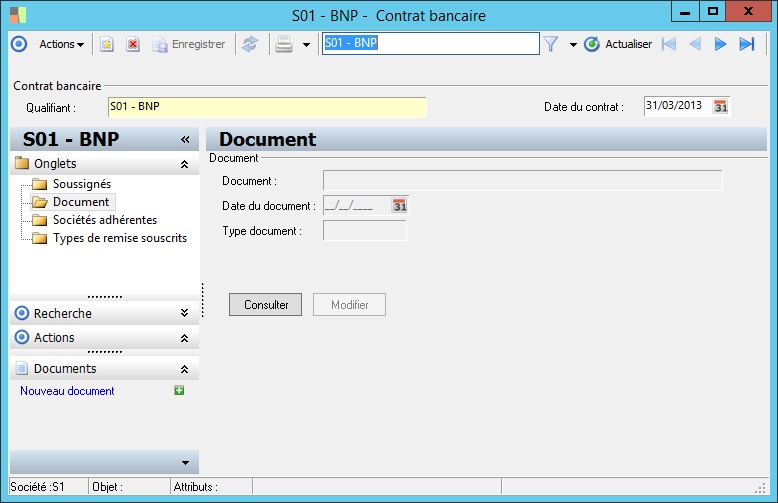Open calendar picker for Date du document

399,205
